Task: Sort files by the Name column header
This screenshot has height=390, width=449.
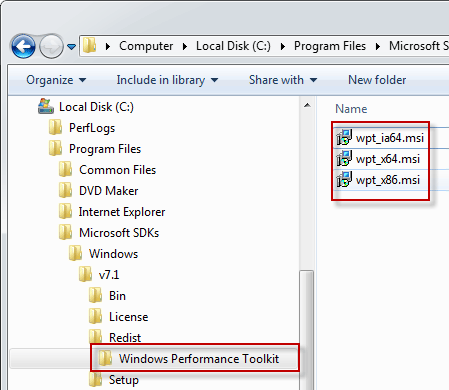Action: pos(351,109)
